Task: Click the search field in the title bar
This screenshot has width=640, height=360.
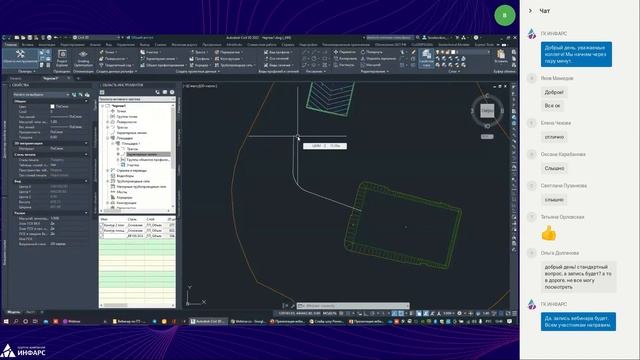Action: click(391, 38)
